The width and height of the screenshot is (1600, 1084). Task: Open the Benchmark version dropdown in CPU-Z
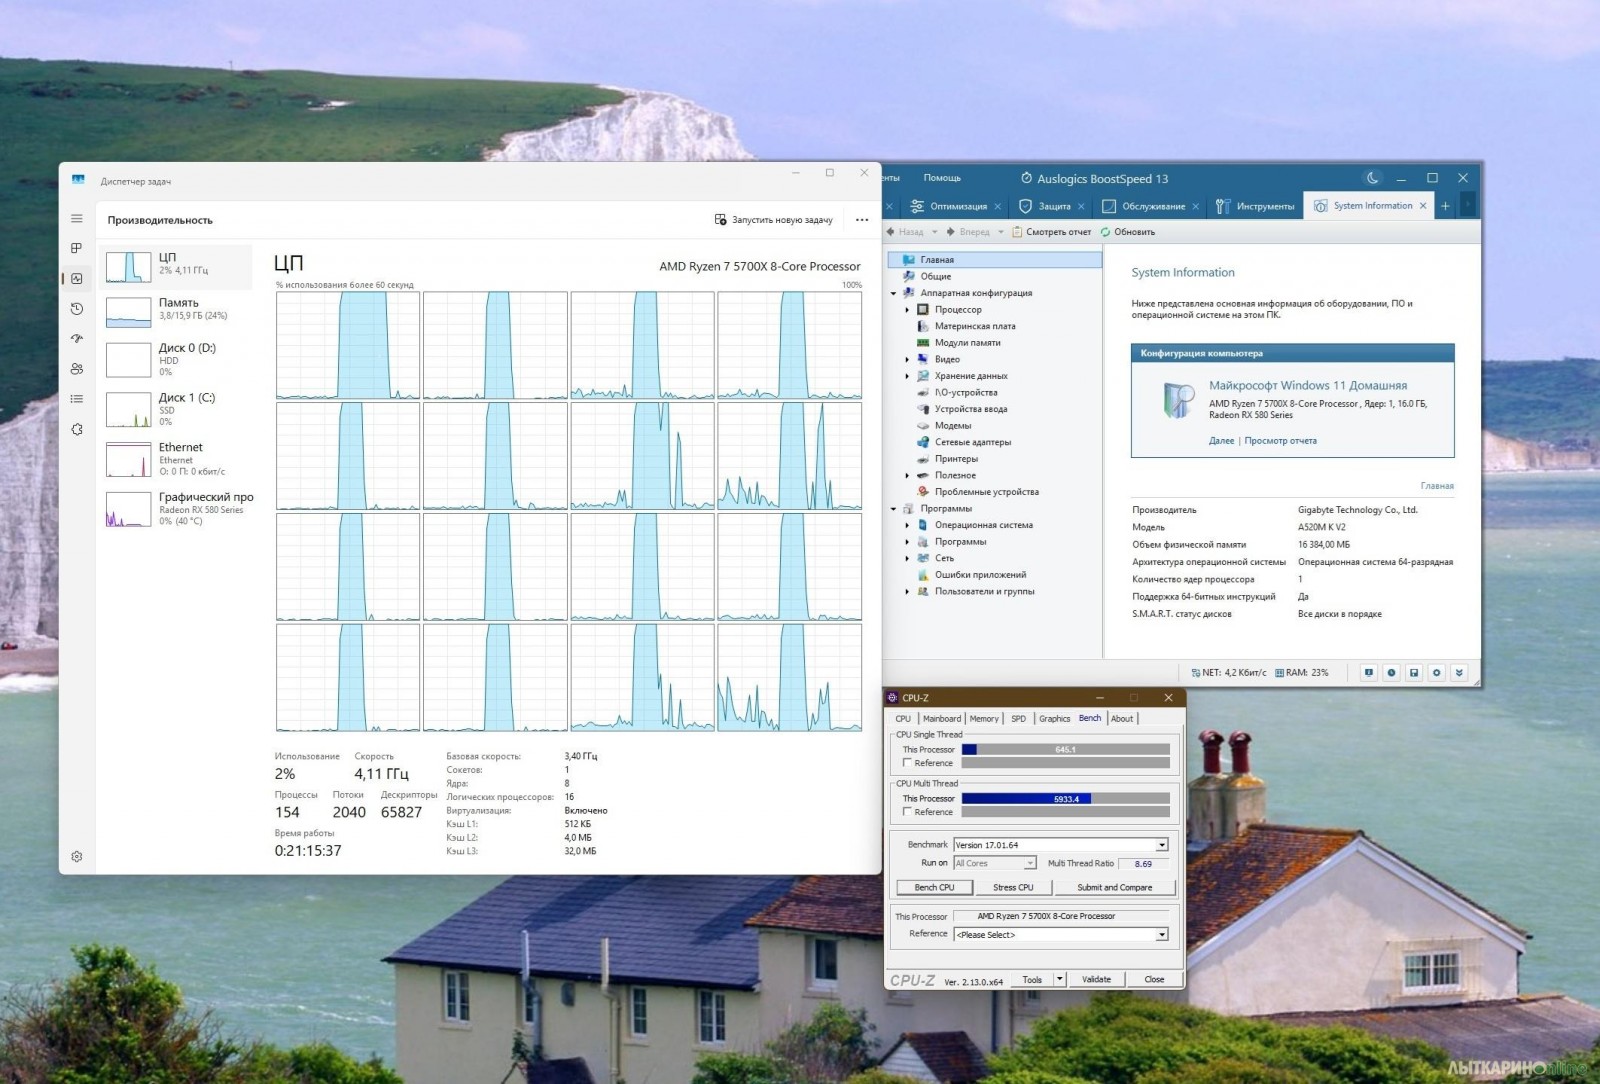[x=1162, y=845]
